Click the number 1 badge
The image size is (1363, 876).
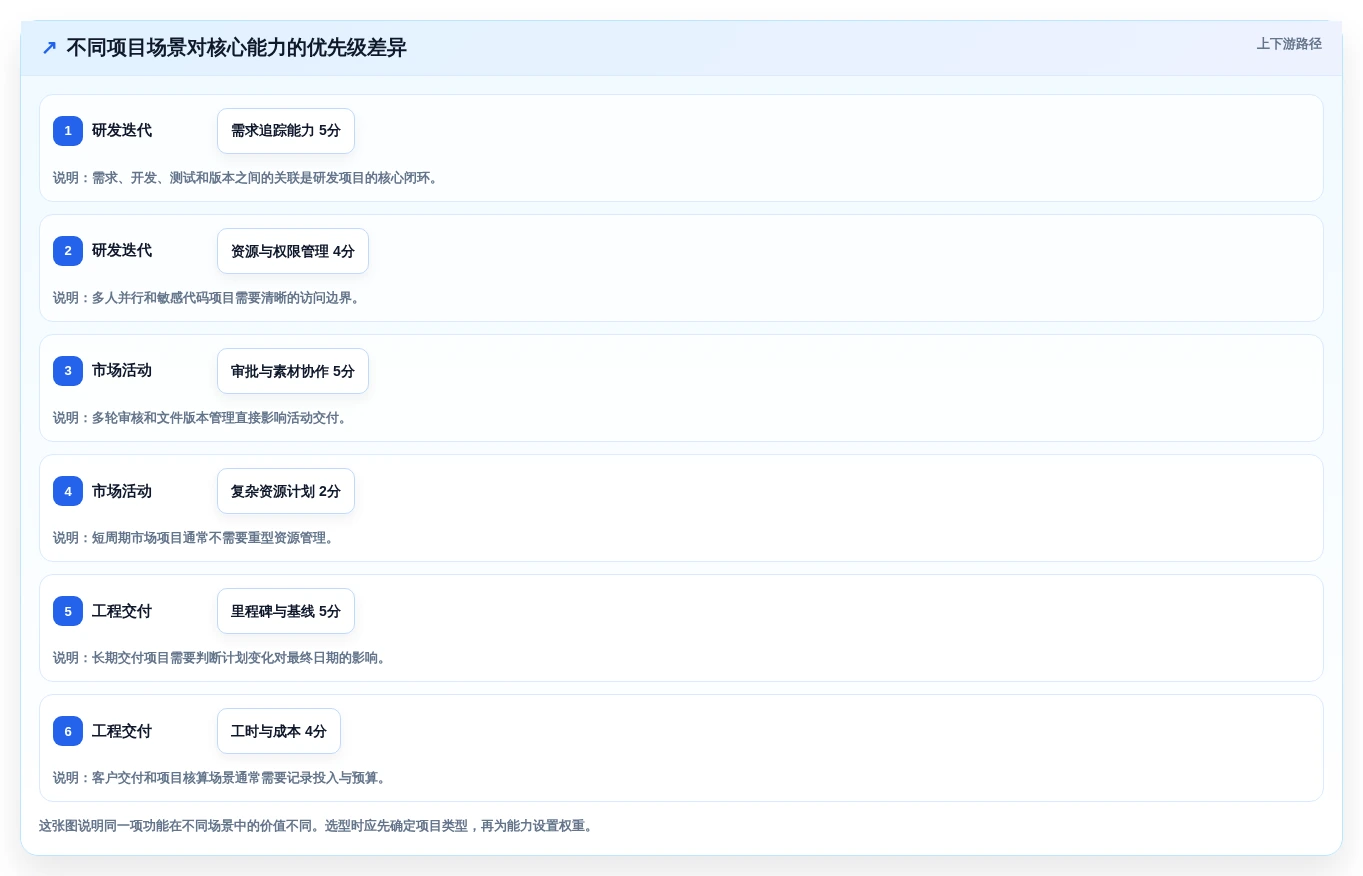coord(68,131)
